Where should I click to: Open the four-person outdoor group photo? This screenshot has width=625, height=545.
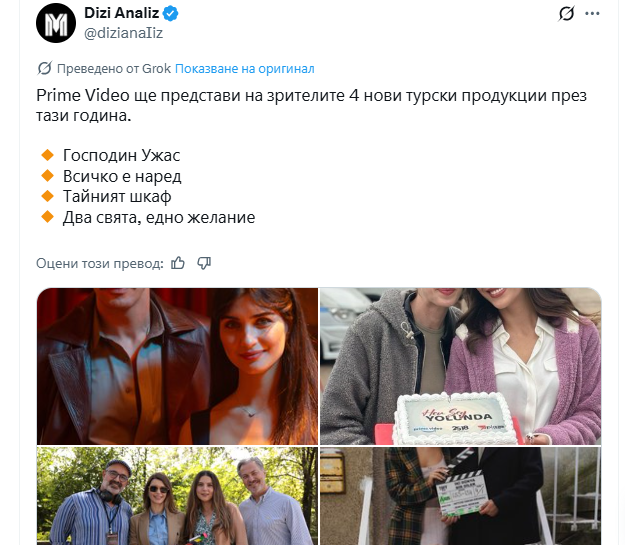pyautogui.click(x=177, y=496)
